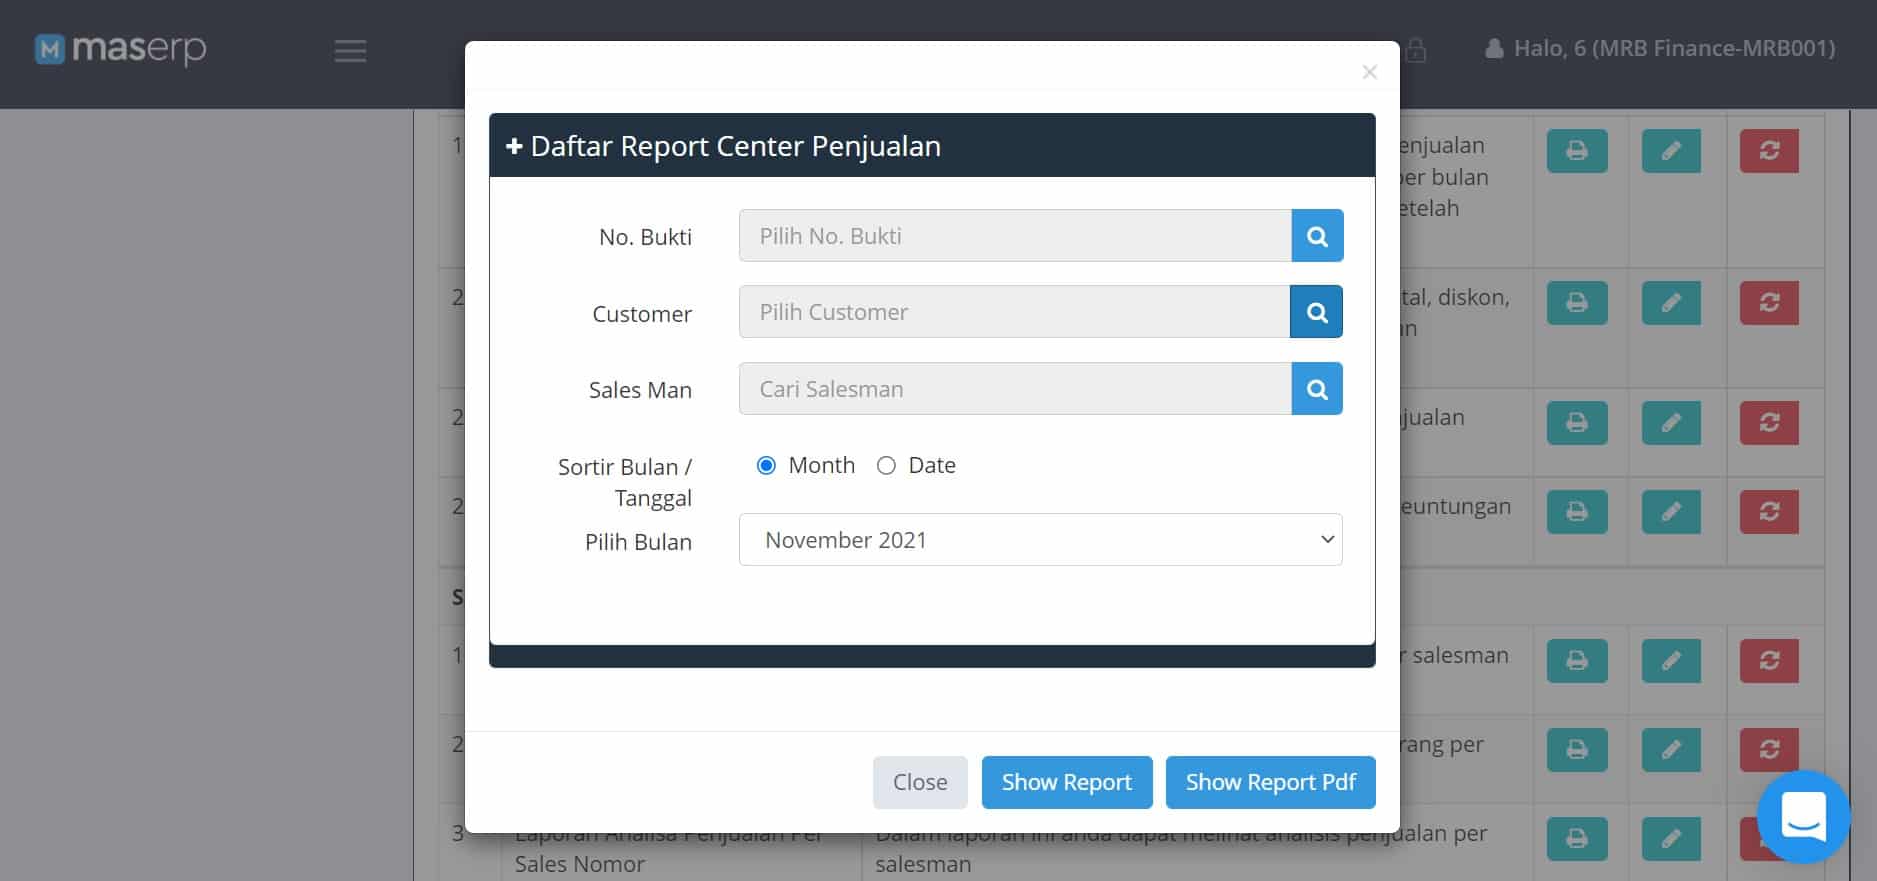Screen dimensions: 1877x881
Task: Focus the Pilih Customer input field
Action: point(1014,312)
